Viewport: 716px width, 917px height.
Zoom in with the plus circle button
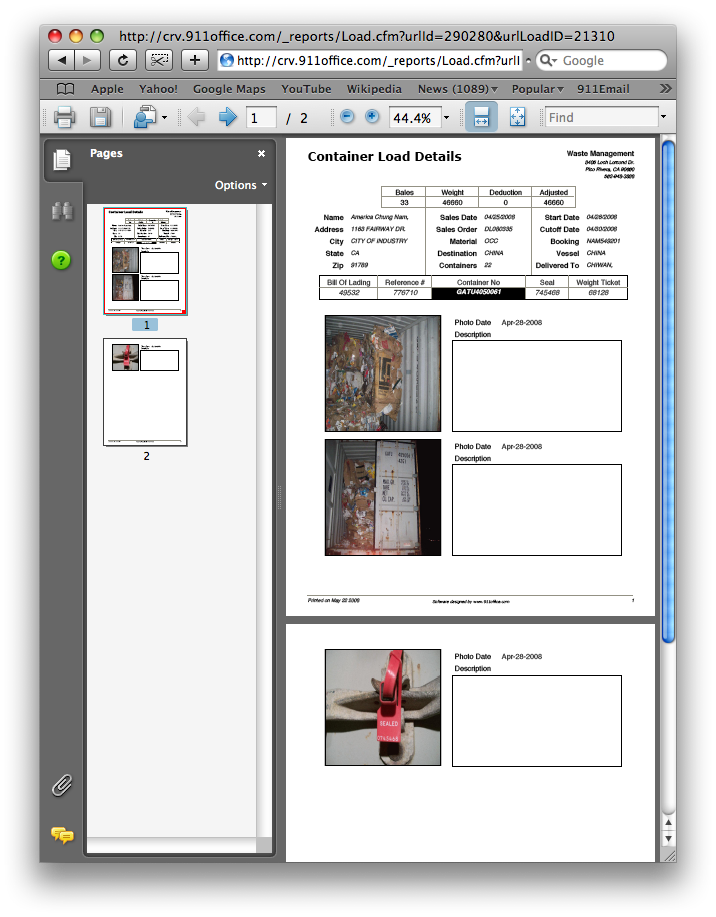tap(372, 116)
